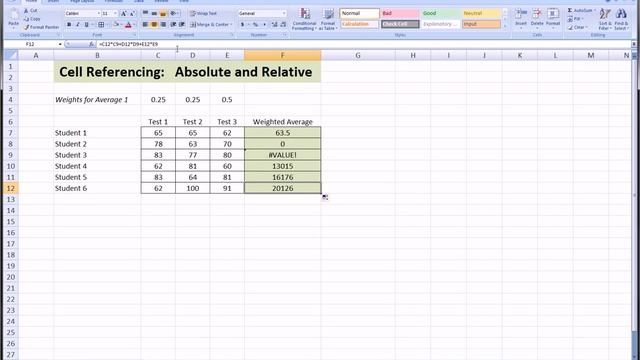Decrease the cell indent
The height and width of the screenshot is (360, 640).
point(173,24)
